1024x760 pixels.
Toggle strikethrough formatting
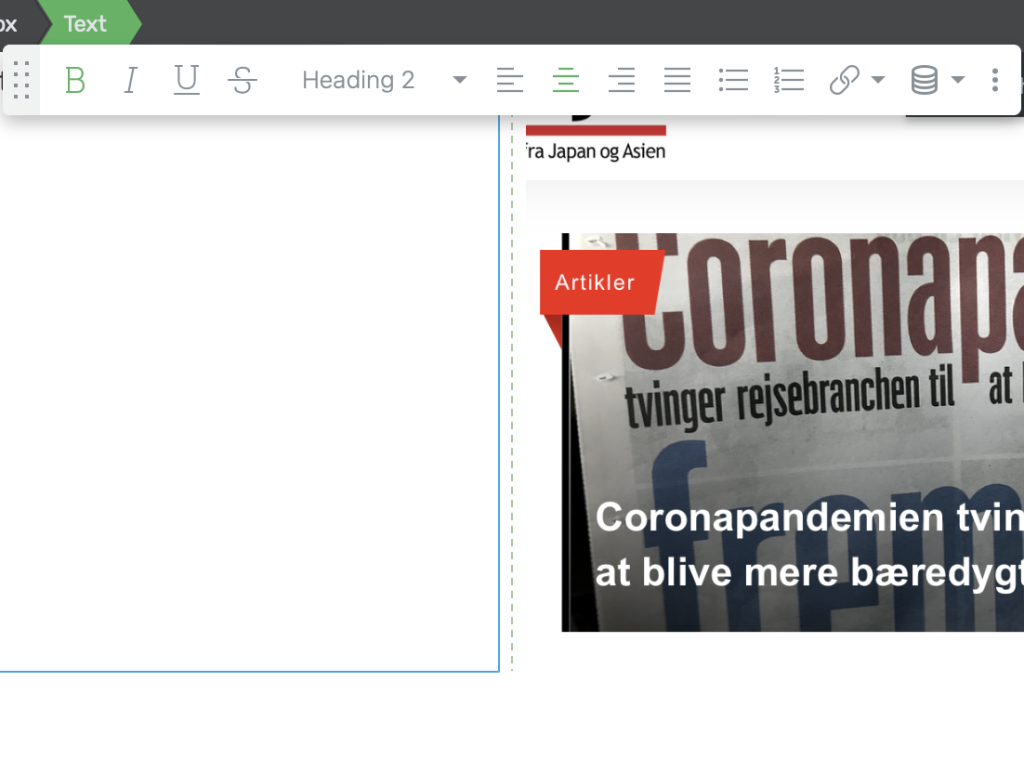pos(242,80)
